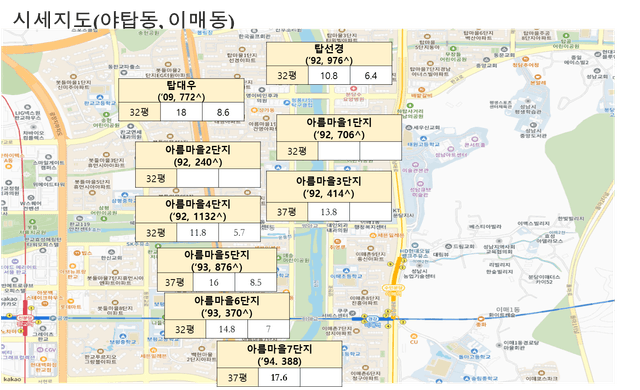Click the 5.7 value under 아름마을4단지
640x390 pixels.
pos(240,233)
